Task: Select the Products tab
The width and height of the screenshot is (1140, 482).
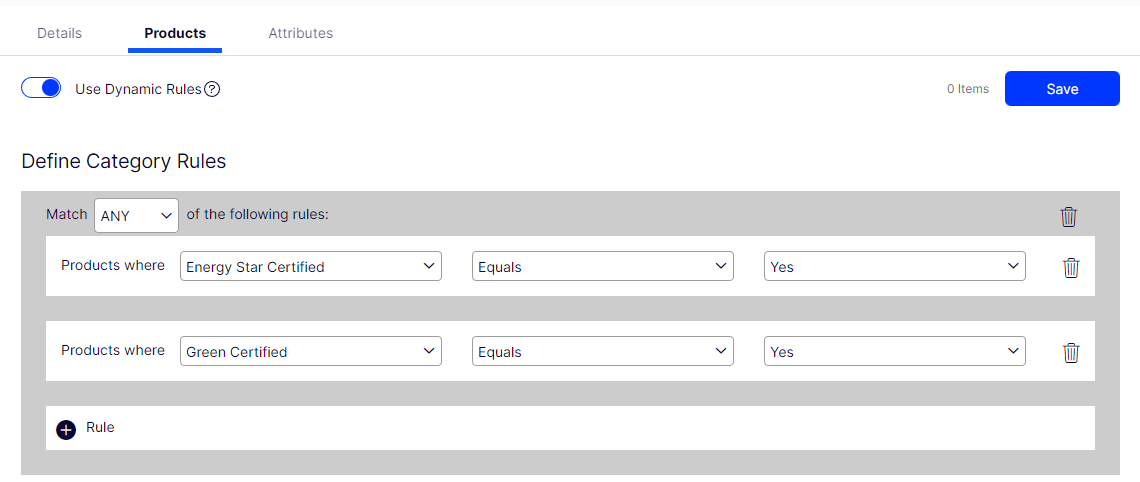Action: pyautogui.click(x=175, y=33)
